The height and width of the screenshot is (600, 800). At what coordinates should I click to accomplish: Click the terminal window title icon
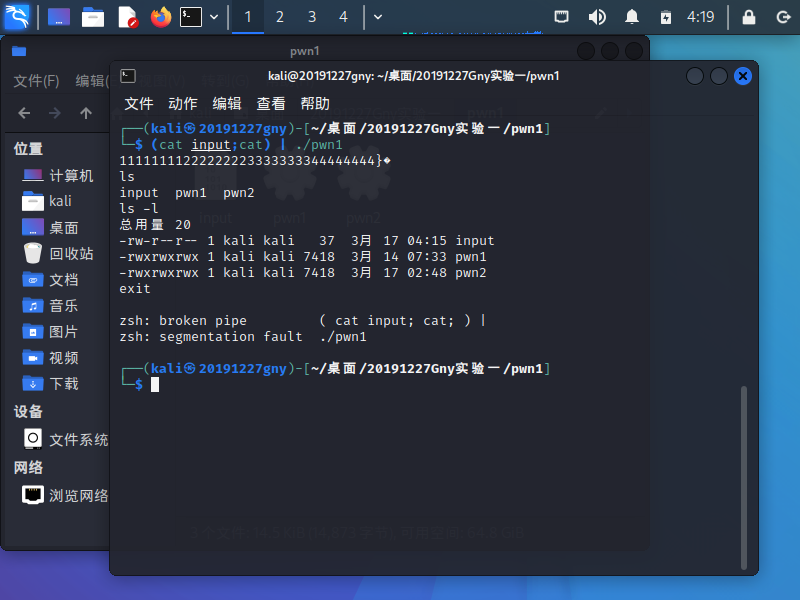coord(128,77)
